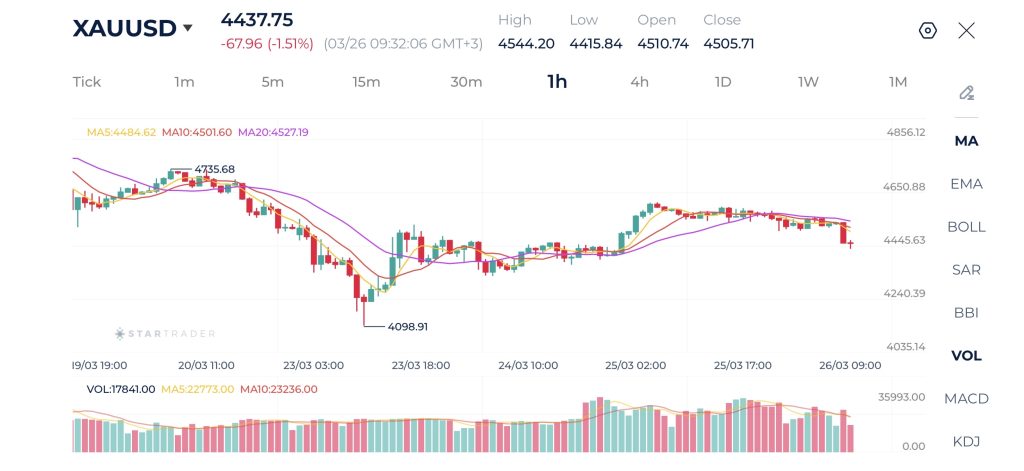This screenshot has height=471, width=1024.
Task: Open chart settings hexagon icon
Action: (x=927, y=30)
